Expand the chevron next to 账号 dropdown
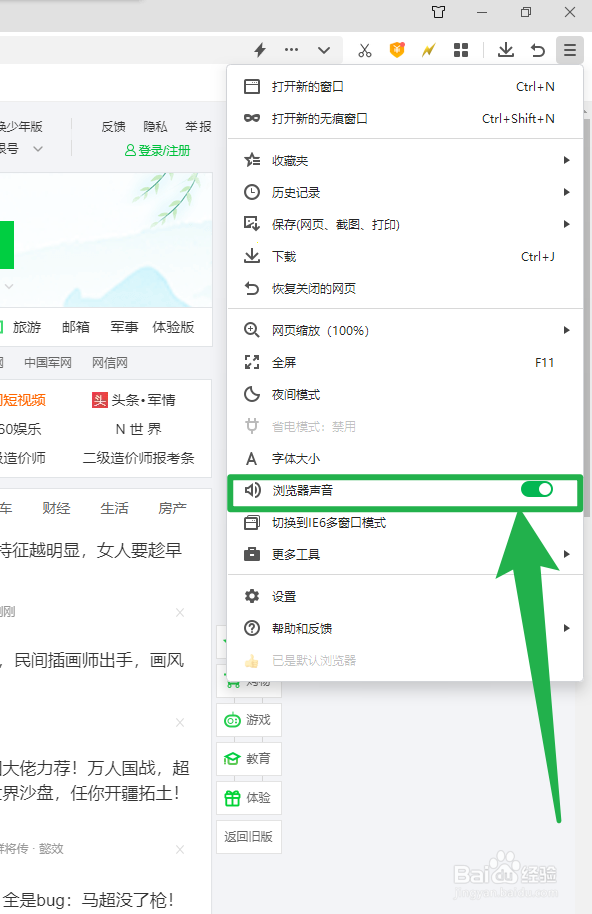Image resolution: width=592 pixels, height=914 pixels. [38, 149]
